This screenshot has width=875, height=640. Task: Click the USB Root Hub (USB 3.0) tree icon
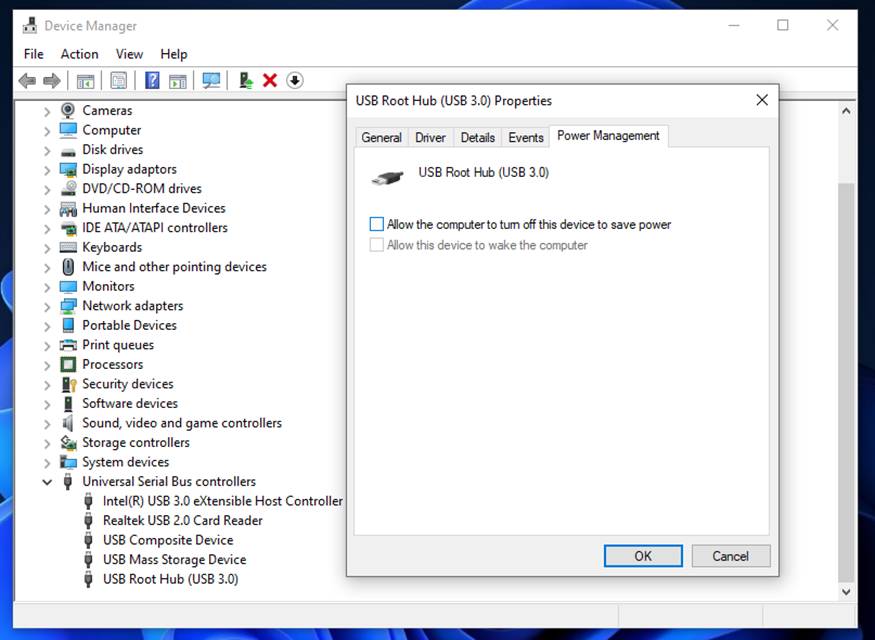pyautogui.click(x=88, y=579)
